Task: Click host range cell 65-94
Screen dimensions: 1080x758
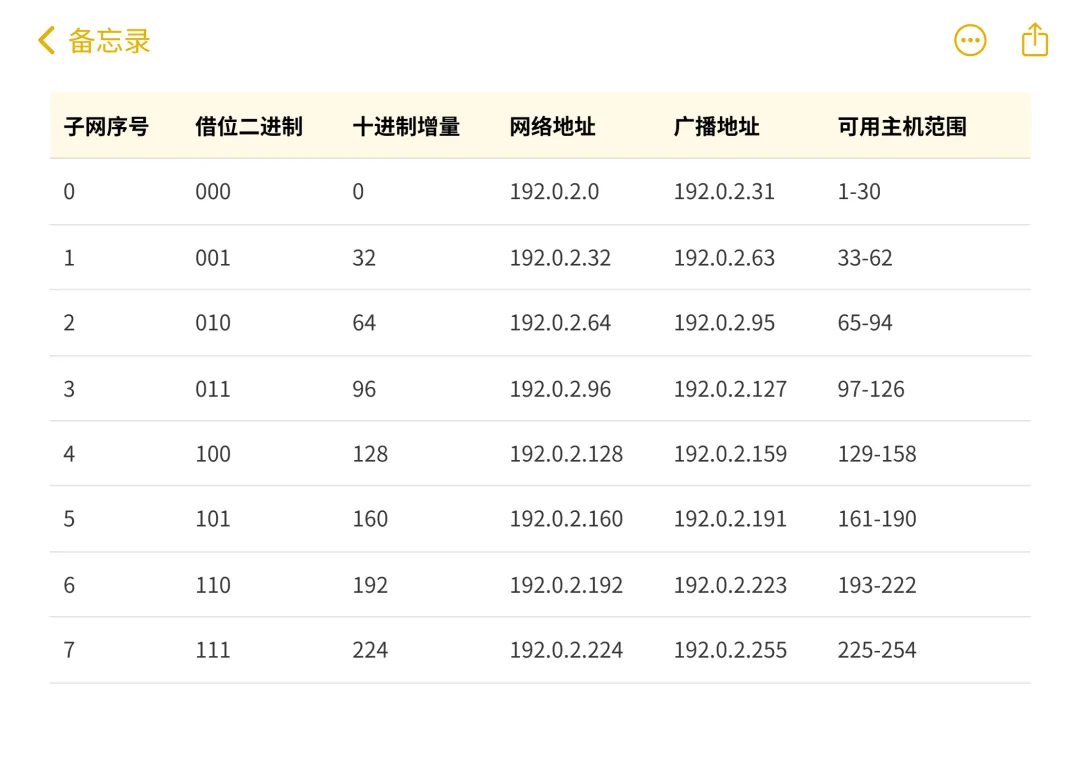Action: tap(865, 323)
